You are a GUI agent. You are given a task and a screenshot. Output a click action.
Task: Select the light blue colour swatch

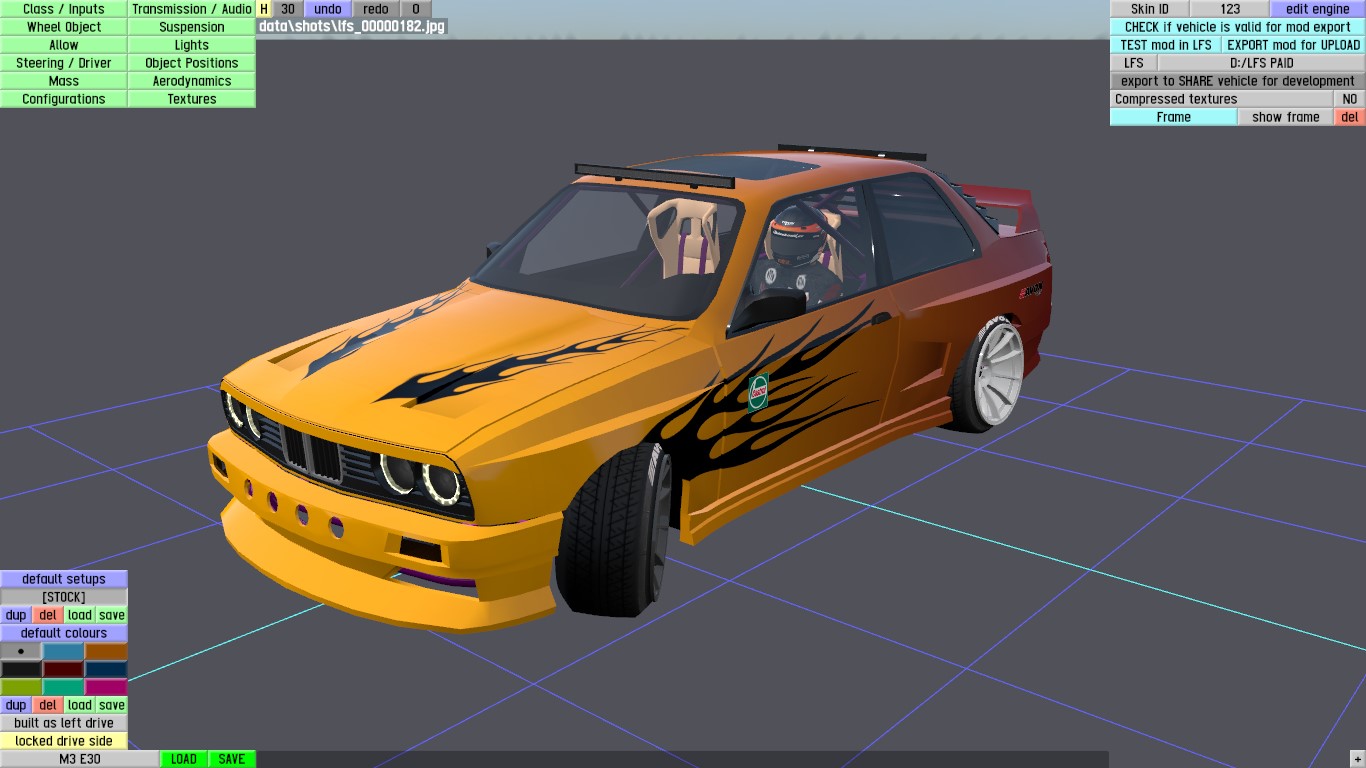[x=64, y=651]
